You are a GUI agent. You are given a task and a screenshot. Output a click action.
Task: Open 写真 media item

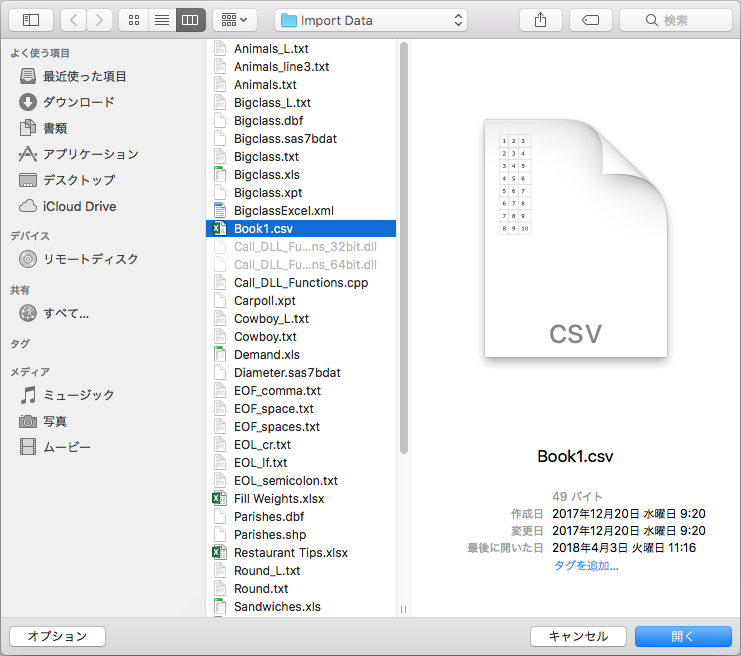coord(43,421)
